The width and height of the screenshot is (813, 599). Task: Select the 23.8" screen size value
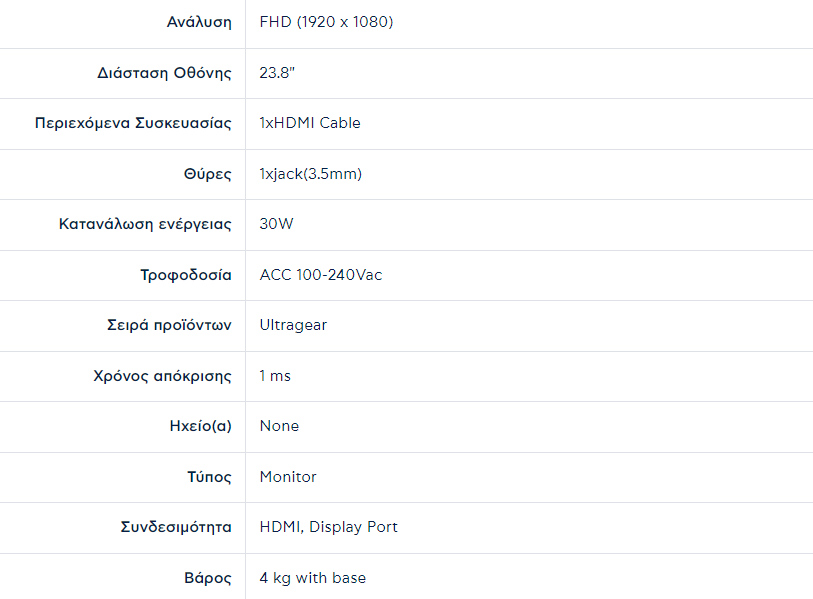click(x=277, y=73)
